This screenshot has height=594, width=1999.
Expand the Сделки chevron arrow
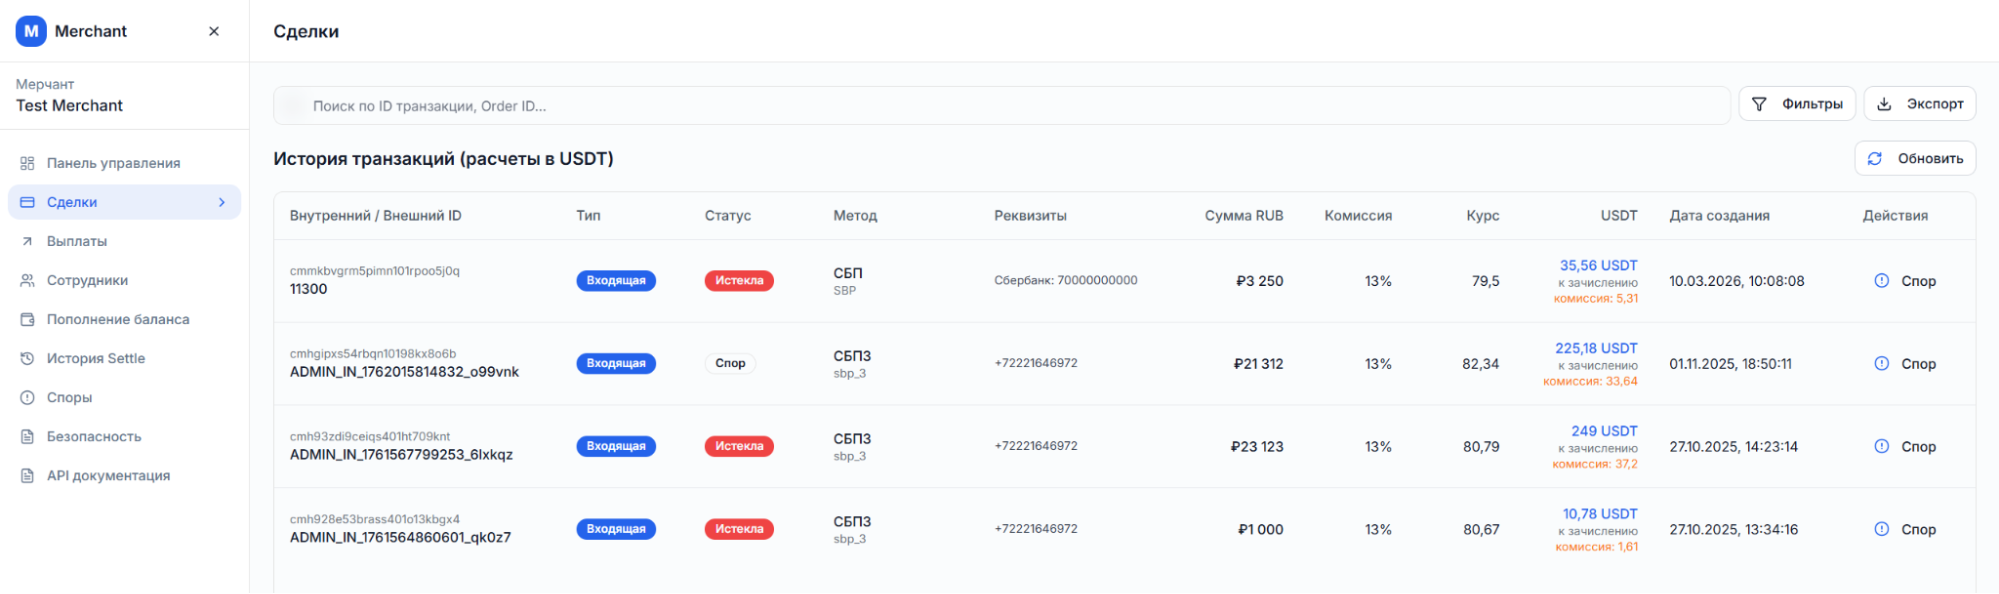(222, 202)
